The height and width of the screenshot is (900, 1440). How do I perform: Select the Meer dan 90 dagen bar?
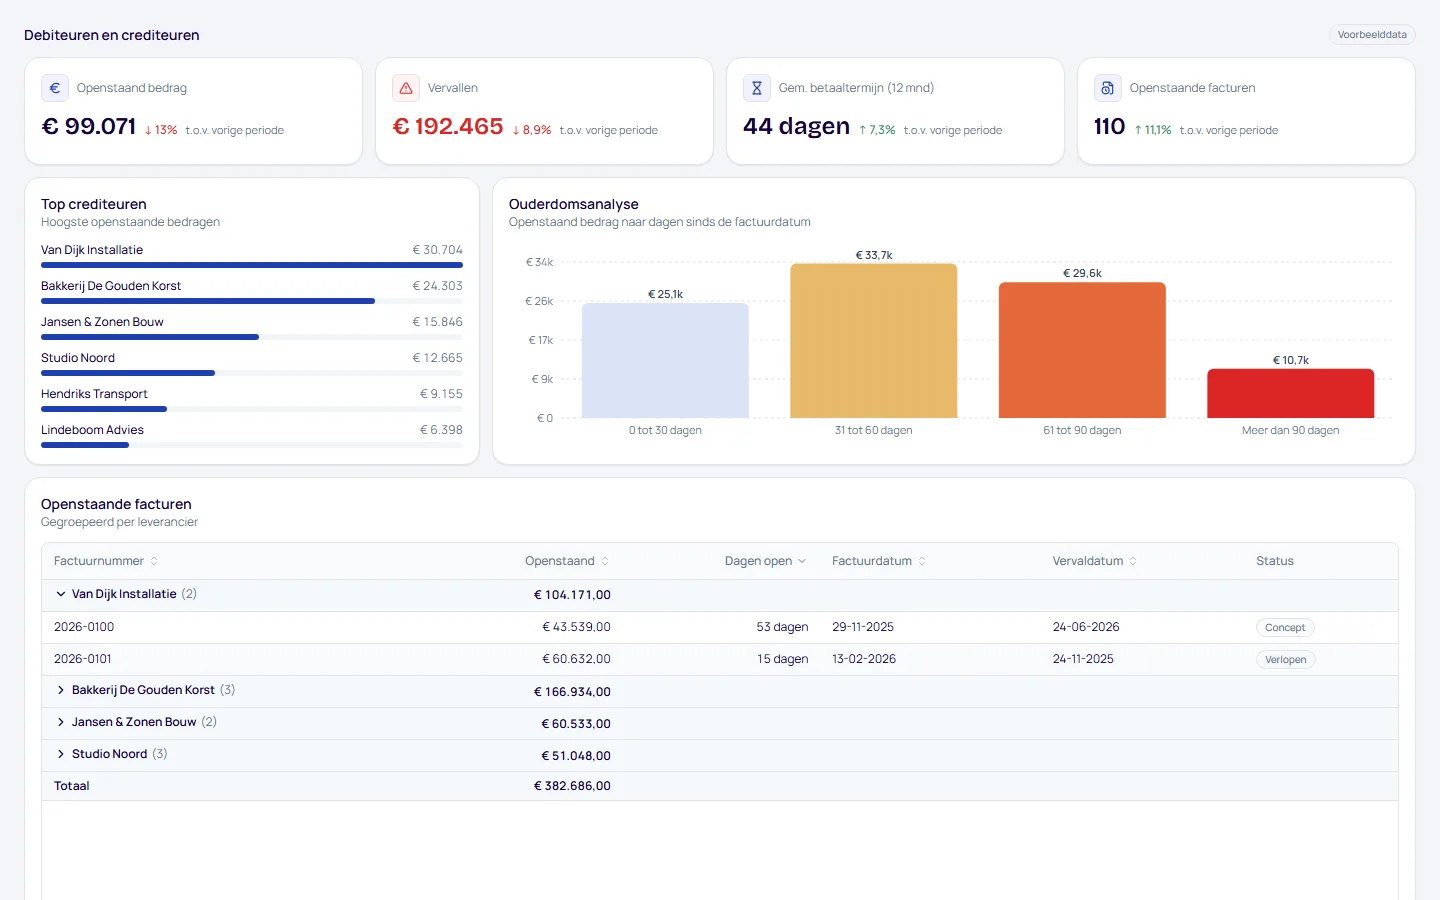click(x=1291, y=393)
